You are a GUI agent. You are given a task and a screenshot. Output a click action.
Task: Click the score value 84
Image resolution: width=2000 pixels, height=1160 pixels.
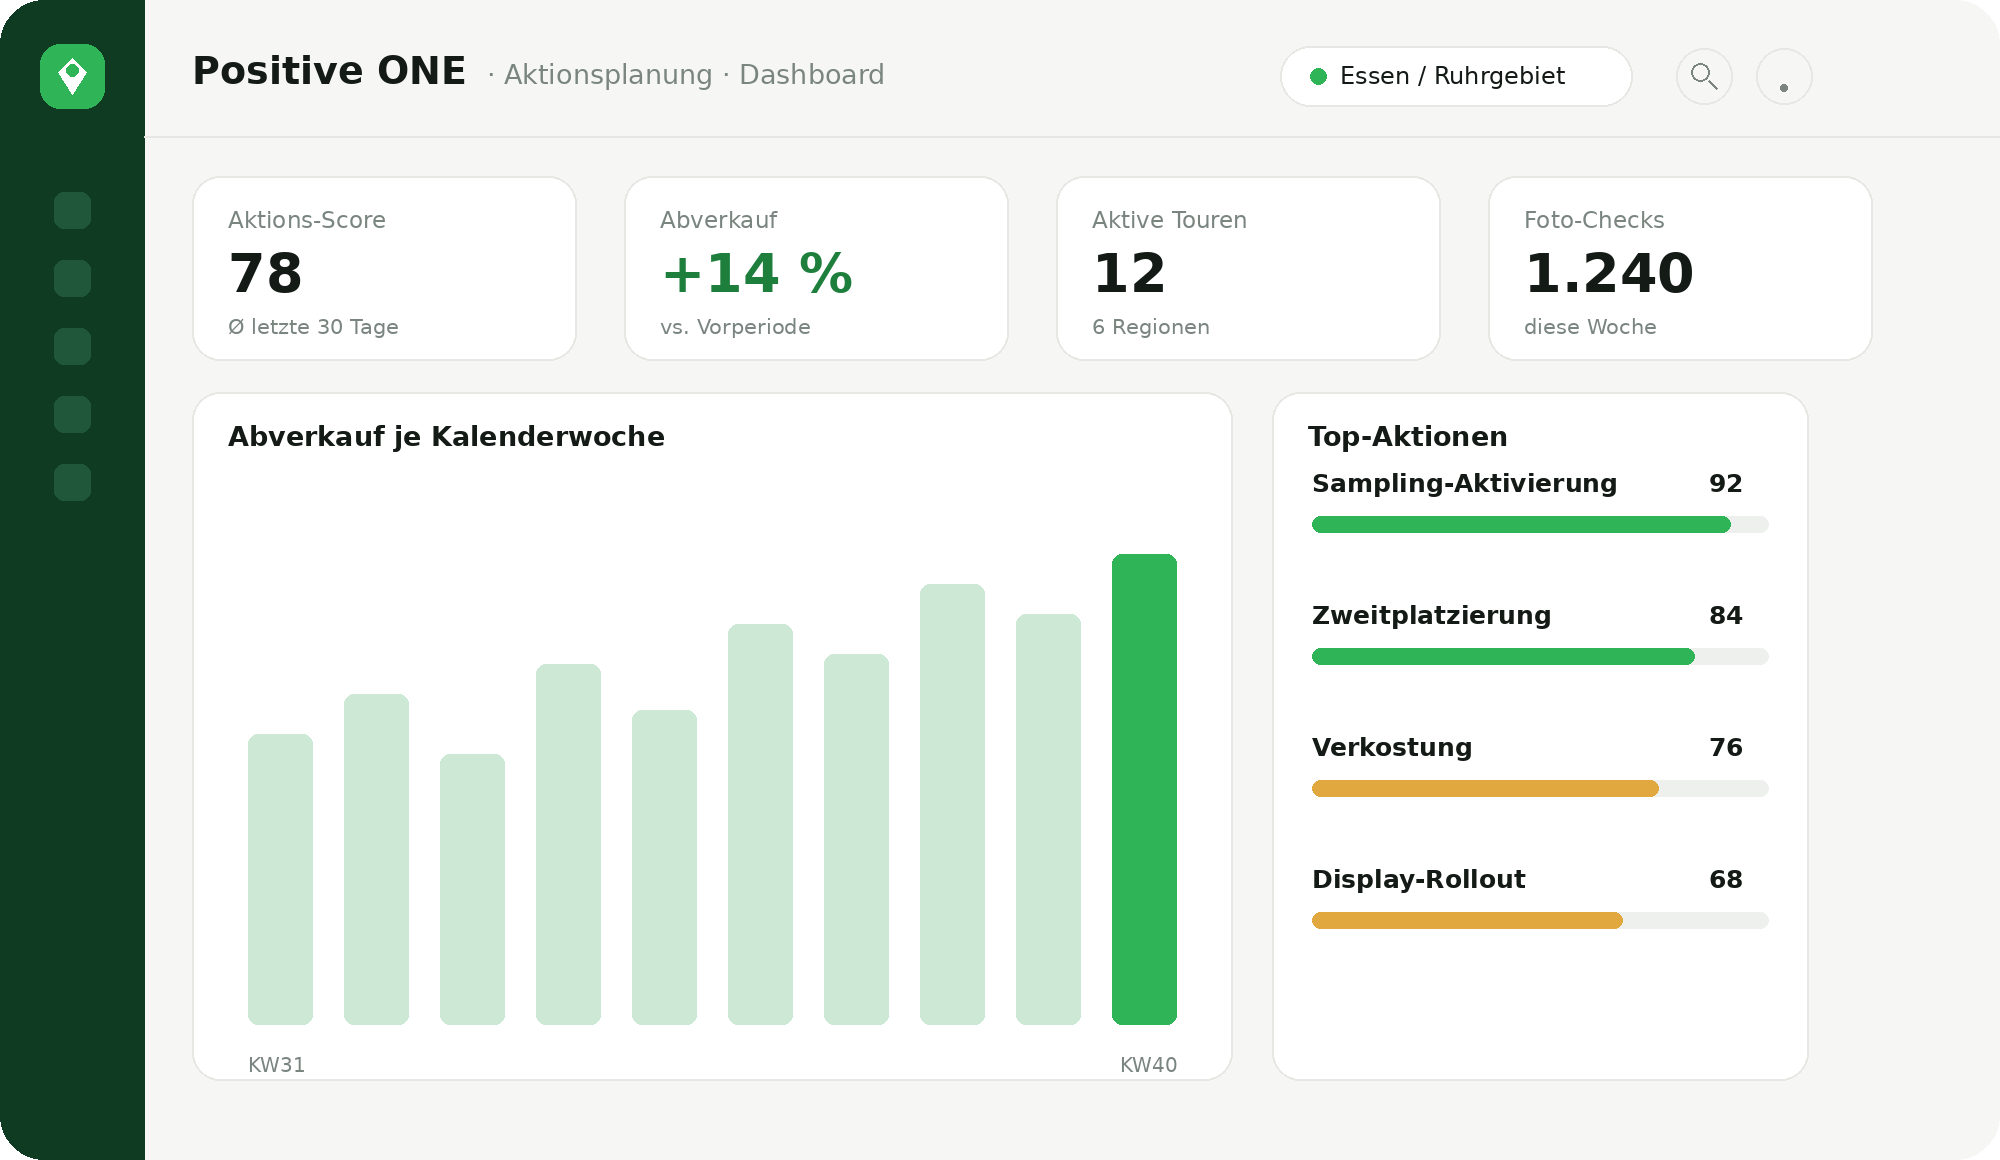point(1725,615)
